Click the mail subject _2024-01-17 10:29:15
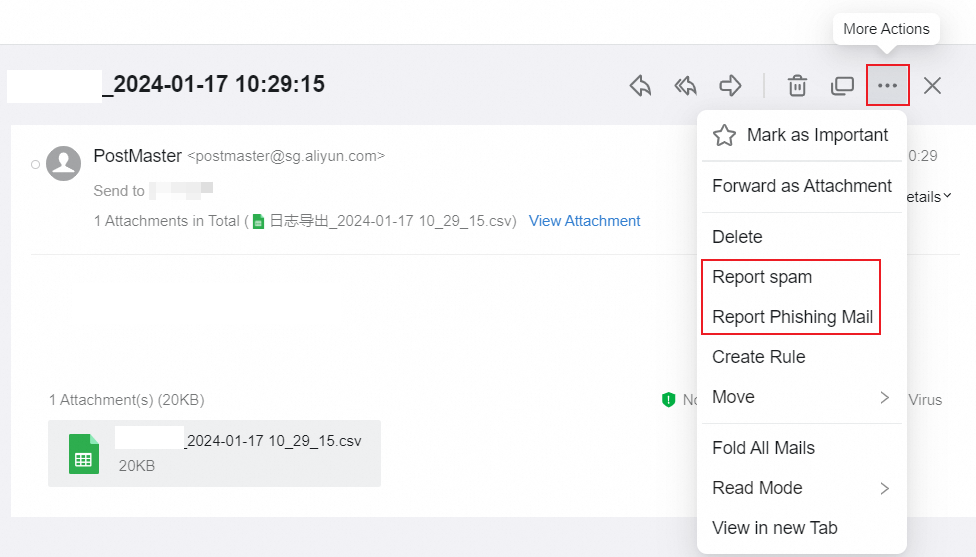The image size is (976, 557). (213, 84)
